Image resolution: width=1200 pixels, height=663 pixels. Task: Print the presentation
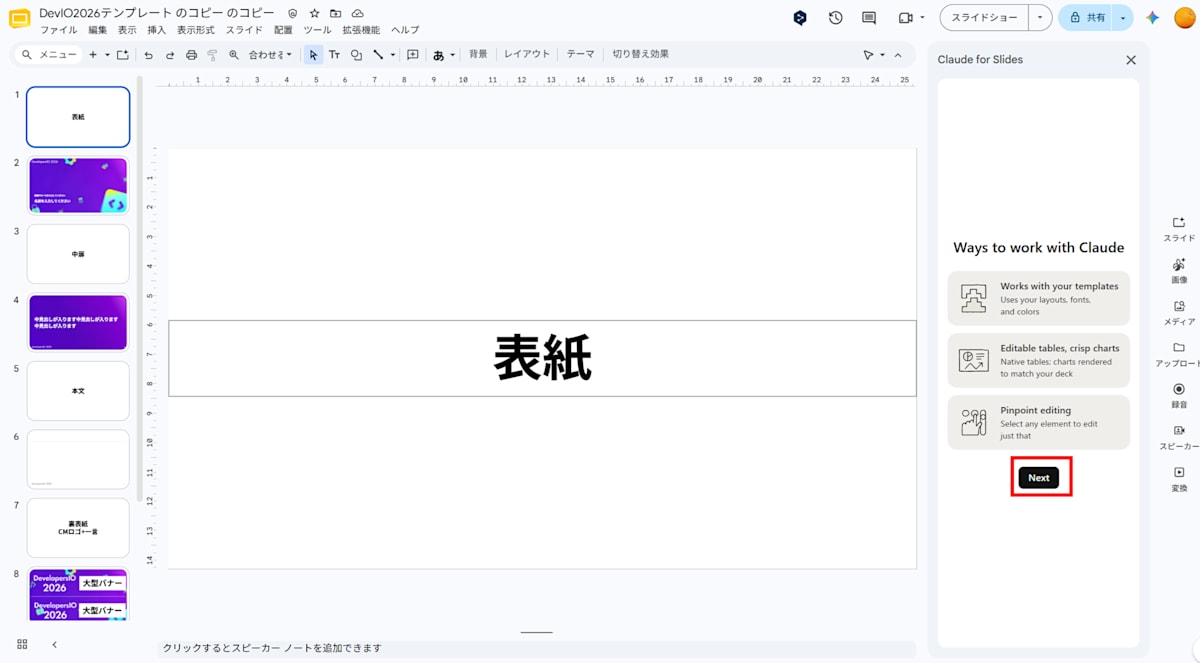pyautogui.click(x=191, y=55)
